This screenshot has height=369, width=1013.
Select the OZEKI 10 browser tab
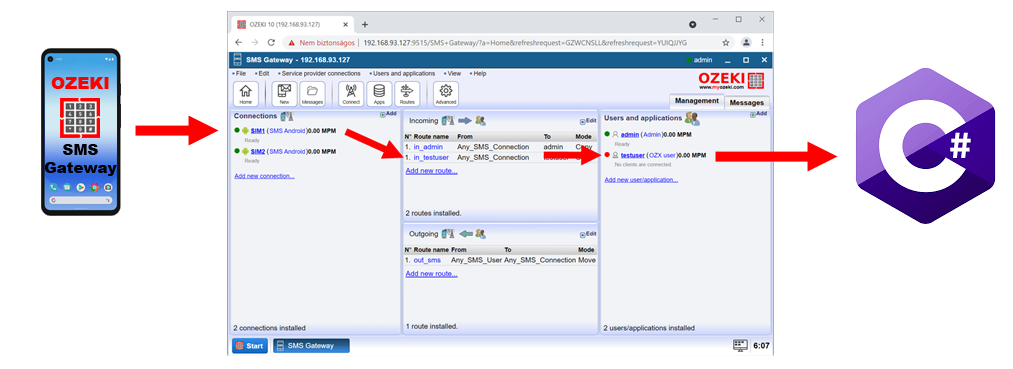[x=292, y=25]
